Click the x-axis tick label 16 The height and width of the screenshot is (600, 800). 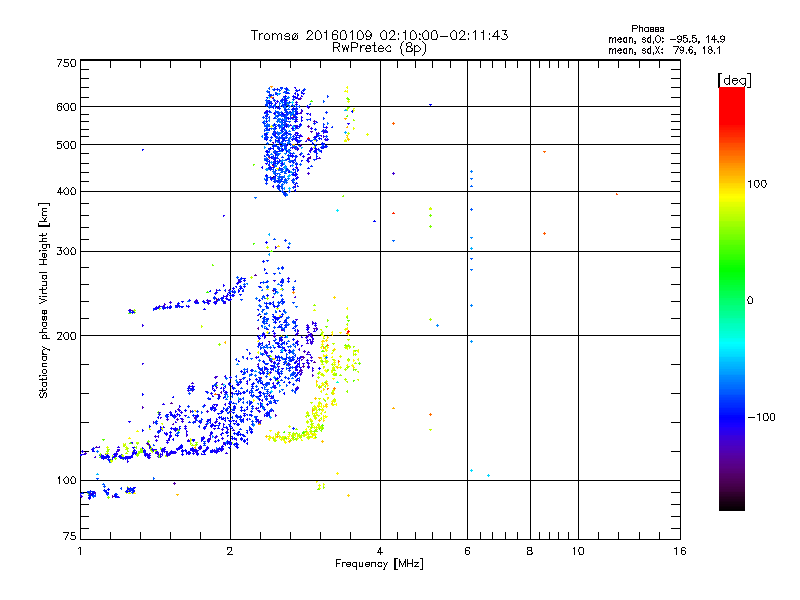pos(680,551)
